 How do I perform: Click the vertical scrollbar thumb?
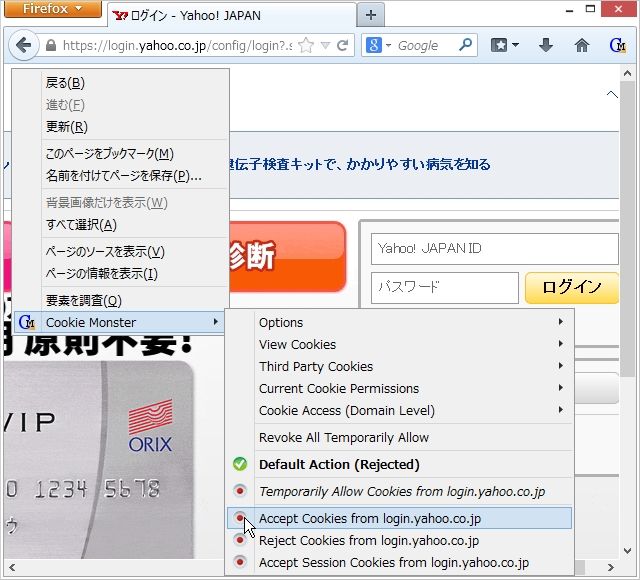click(x=627, y=229)
